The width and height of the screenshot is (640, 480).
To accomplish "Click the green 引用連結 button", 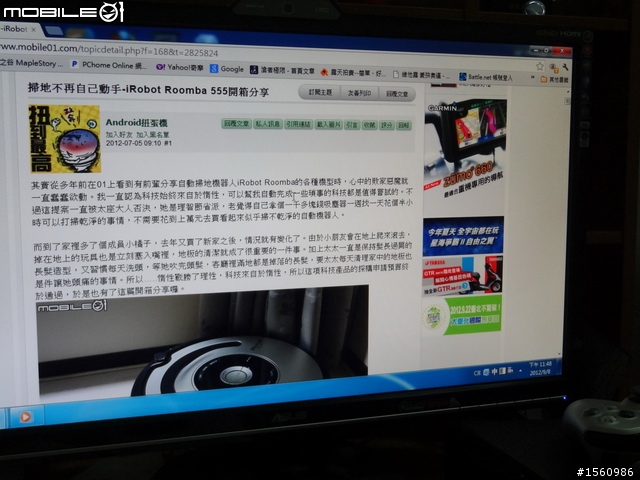I will pos(298,124).
